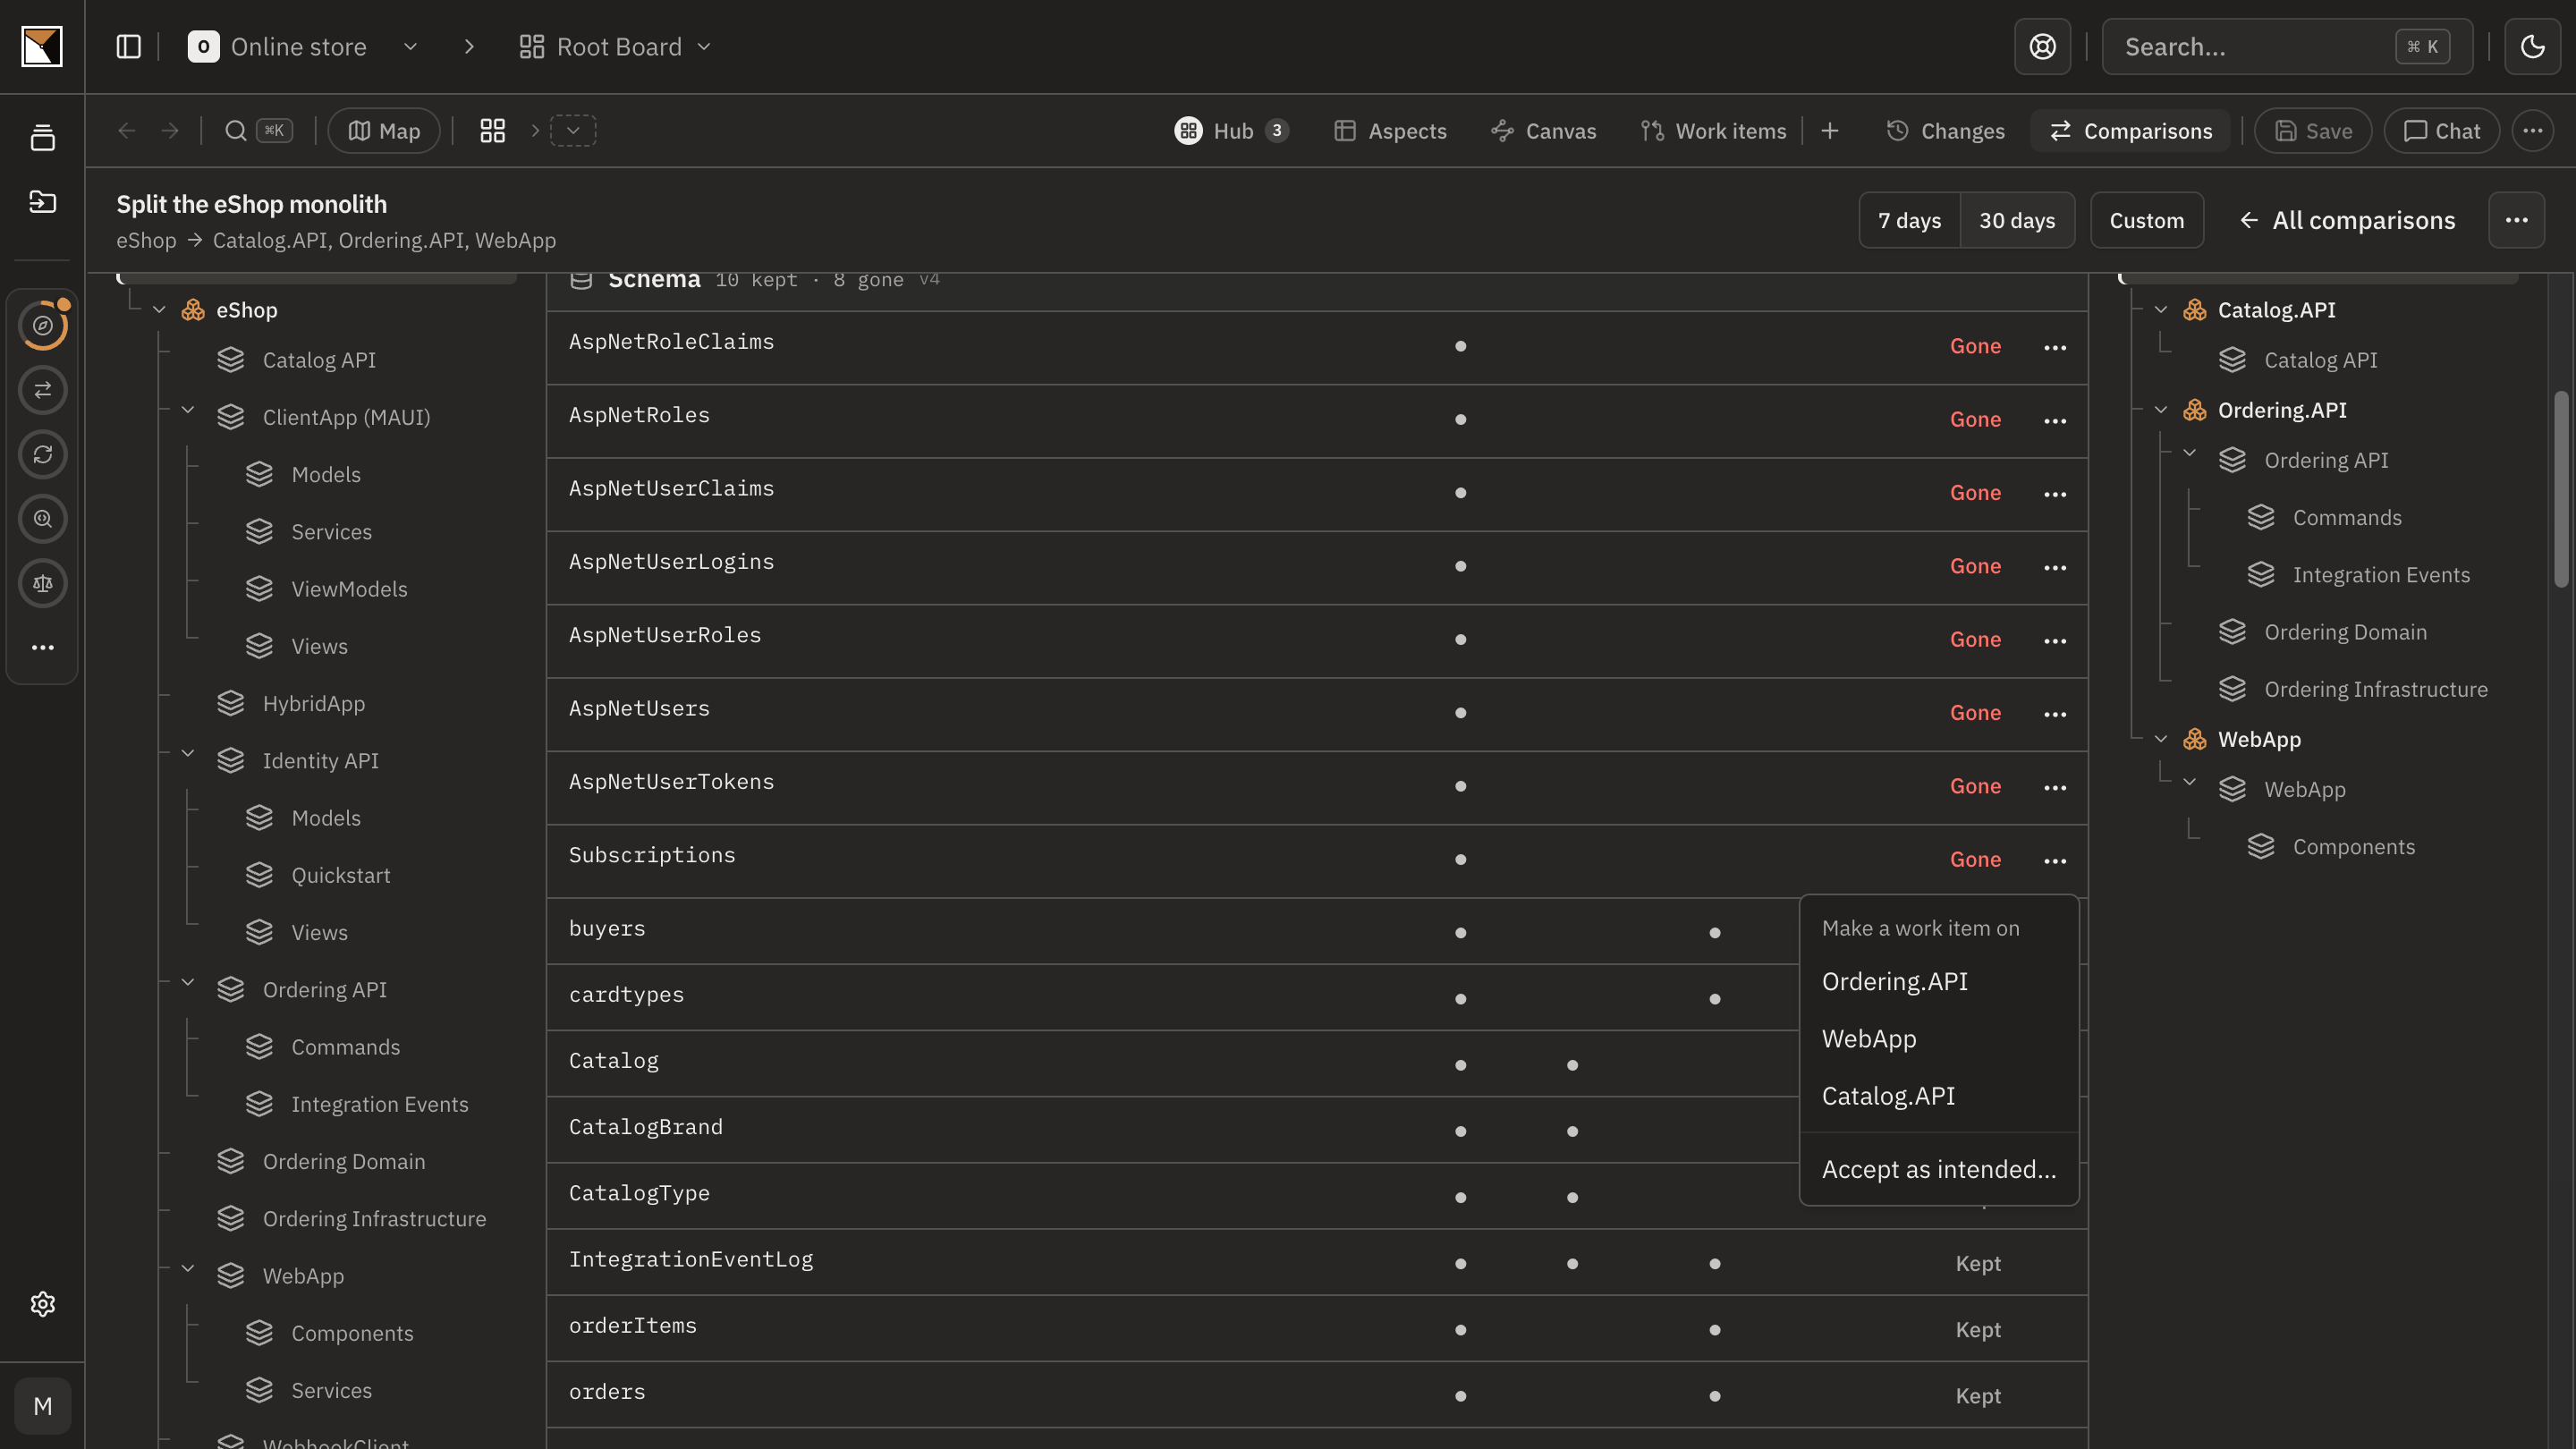Open the toolbar overflow menu next to Chat
Viewport: 2576px width, 1449px height.
2532,131
